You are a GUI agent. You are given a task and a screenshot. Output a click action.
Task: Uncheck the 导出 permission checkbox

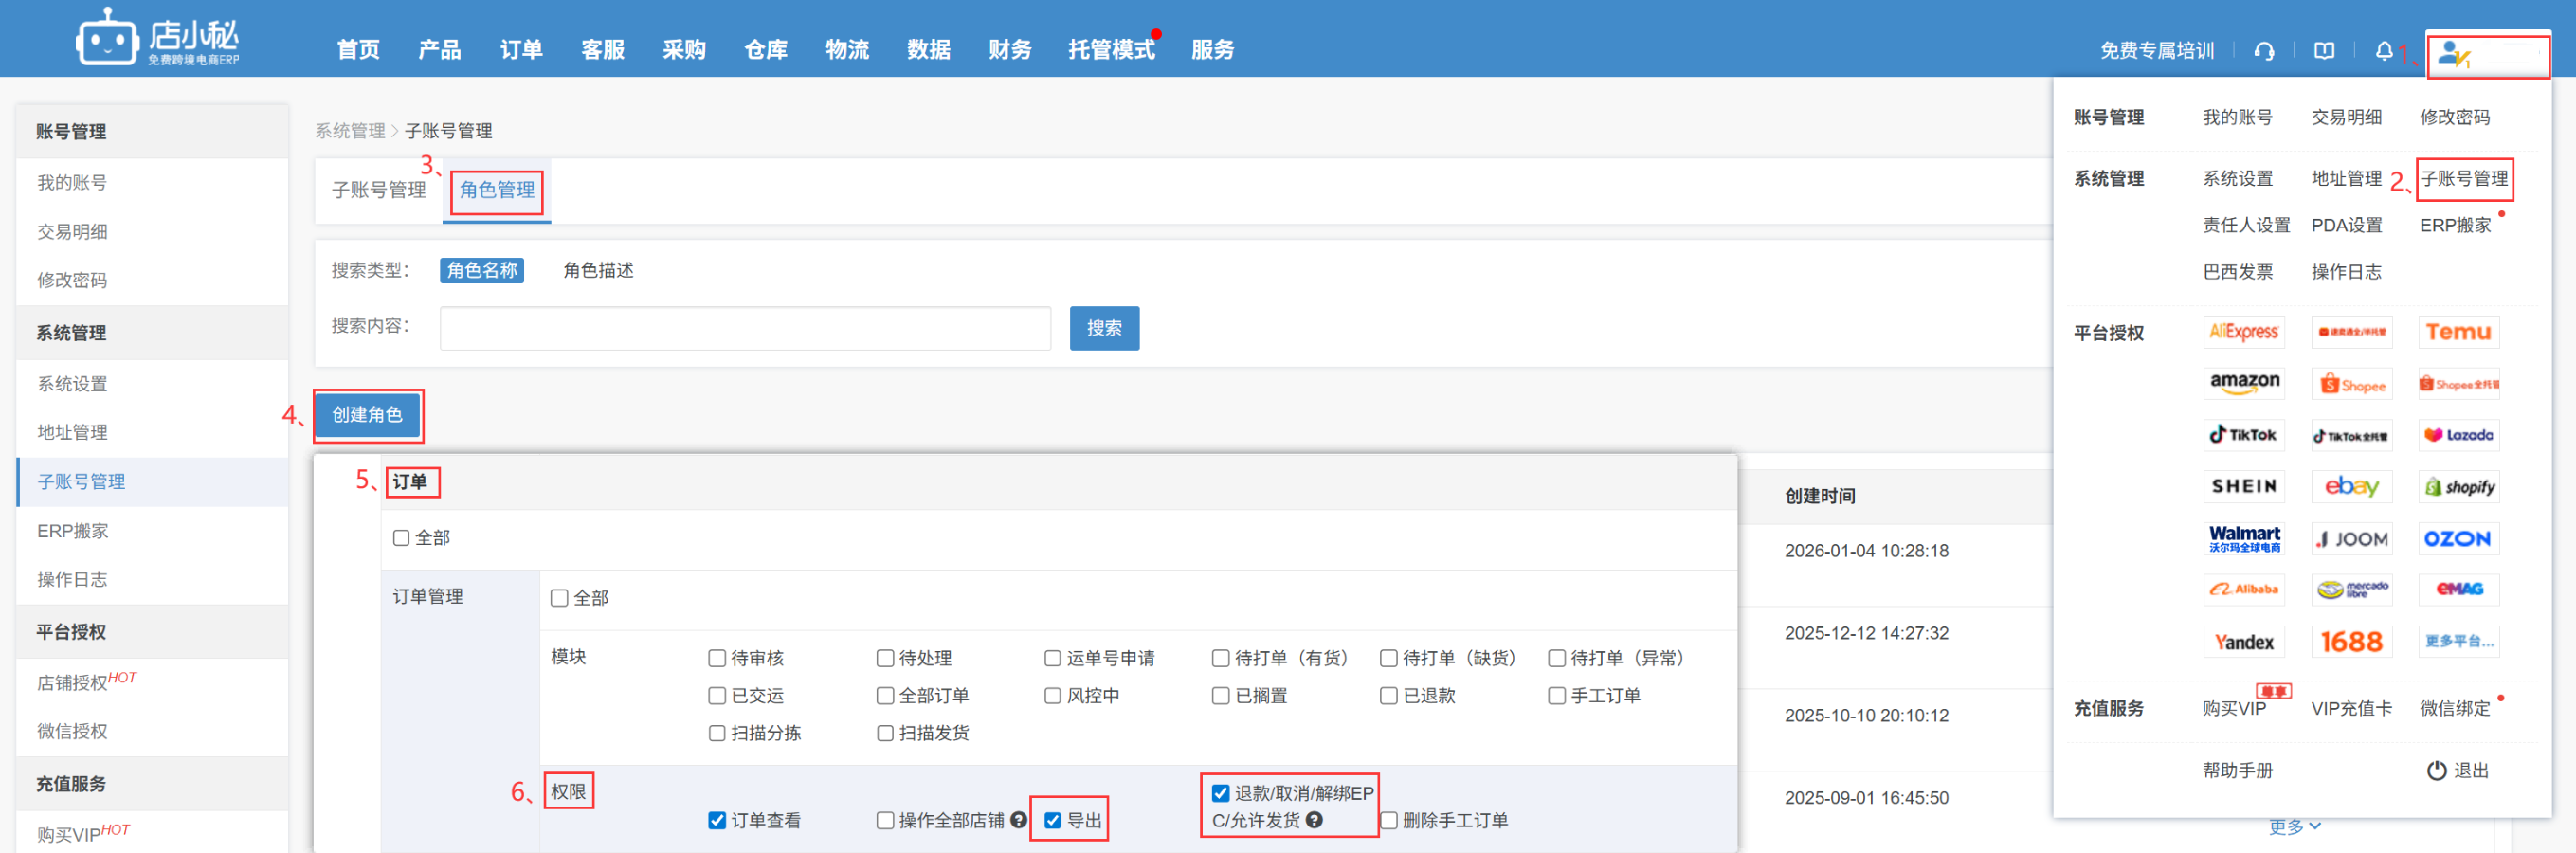click(1053, 820)
